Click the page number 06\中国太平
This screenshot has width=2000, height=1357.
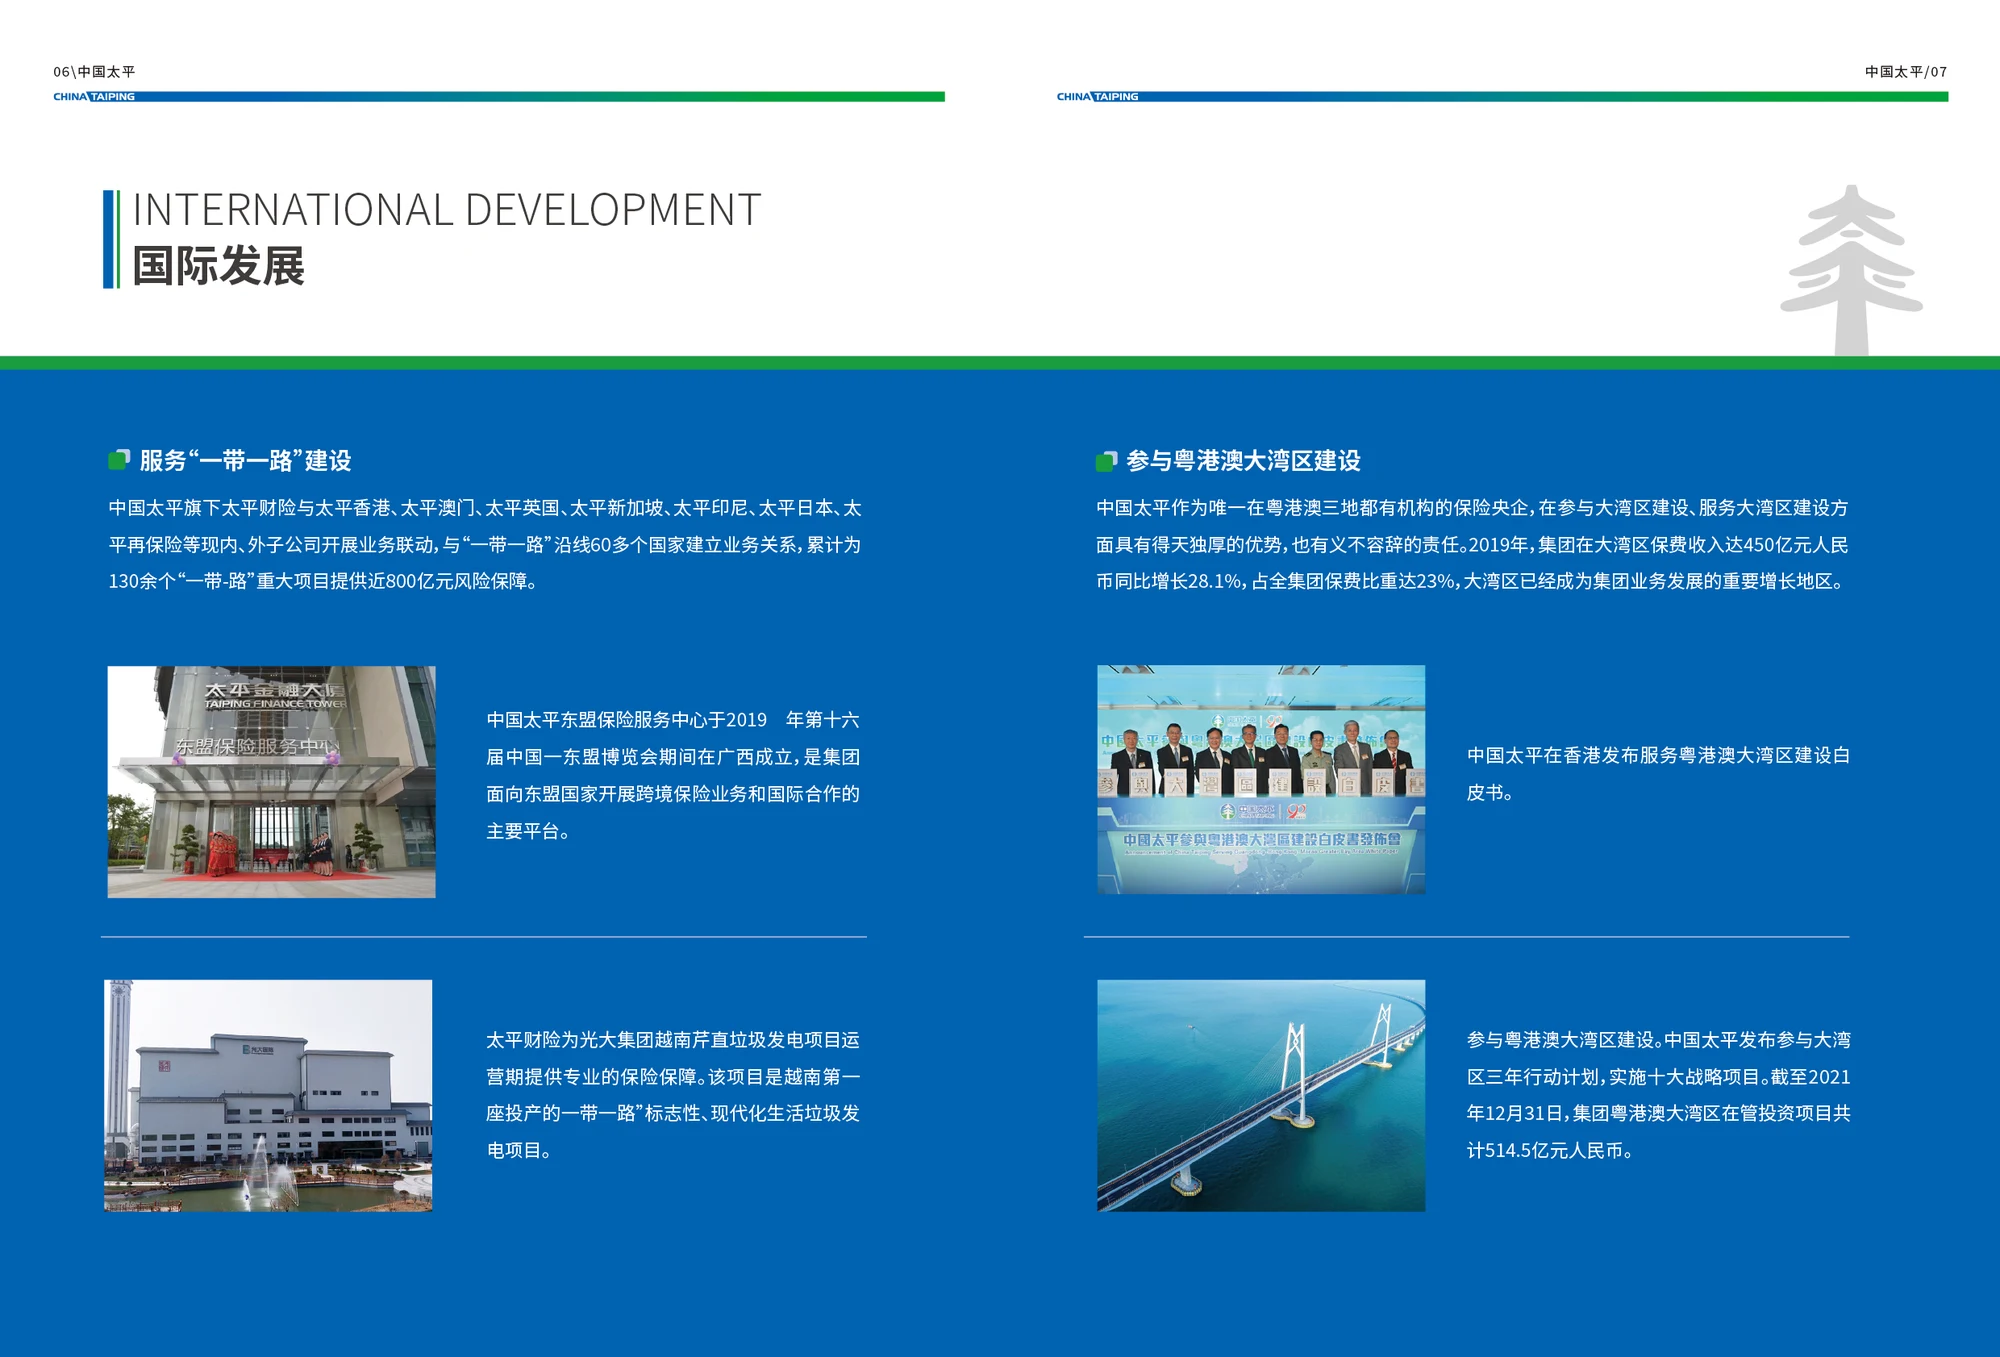point(94,72)
